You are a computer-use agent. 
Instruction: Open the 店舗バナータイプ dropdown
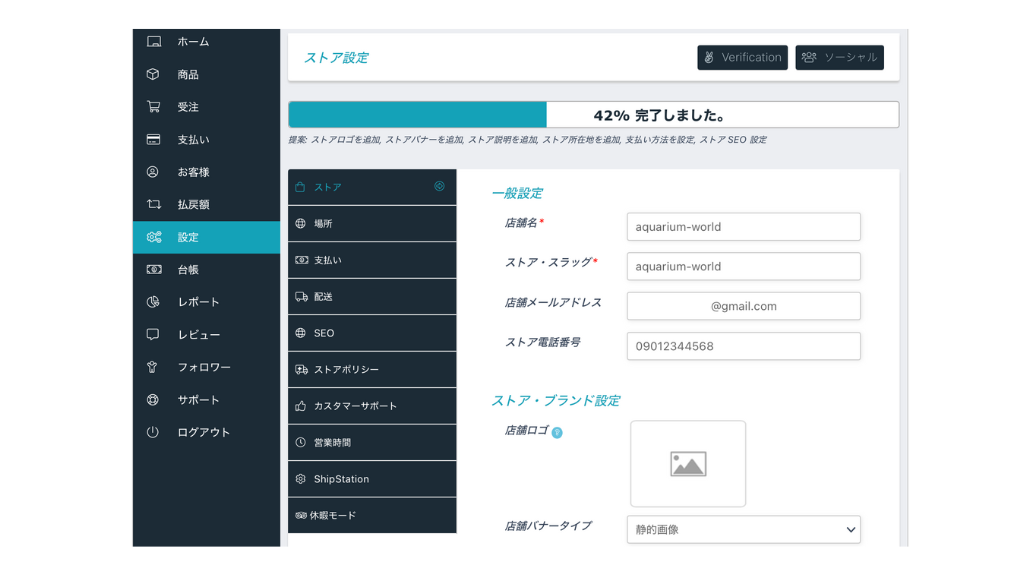(743, 529)
